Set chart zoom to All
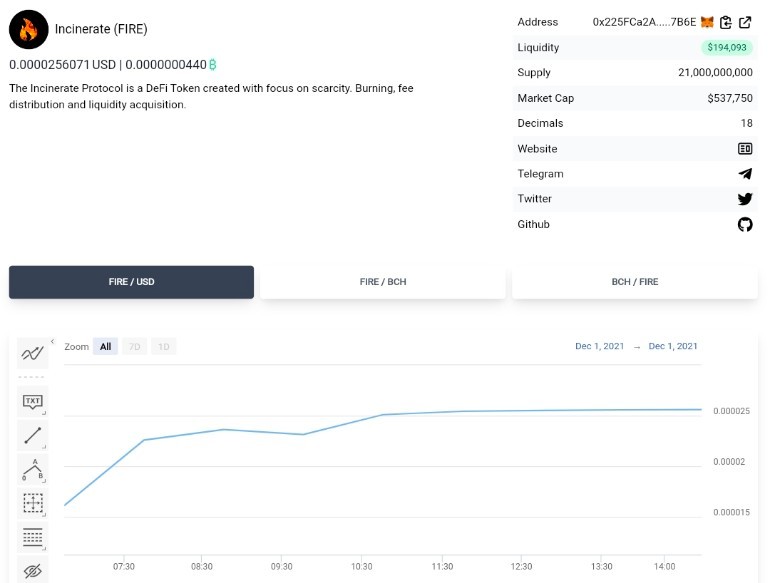Screen dimensions: 770x583 (x=105, y=347)
